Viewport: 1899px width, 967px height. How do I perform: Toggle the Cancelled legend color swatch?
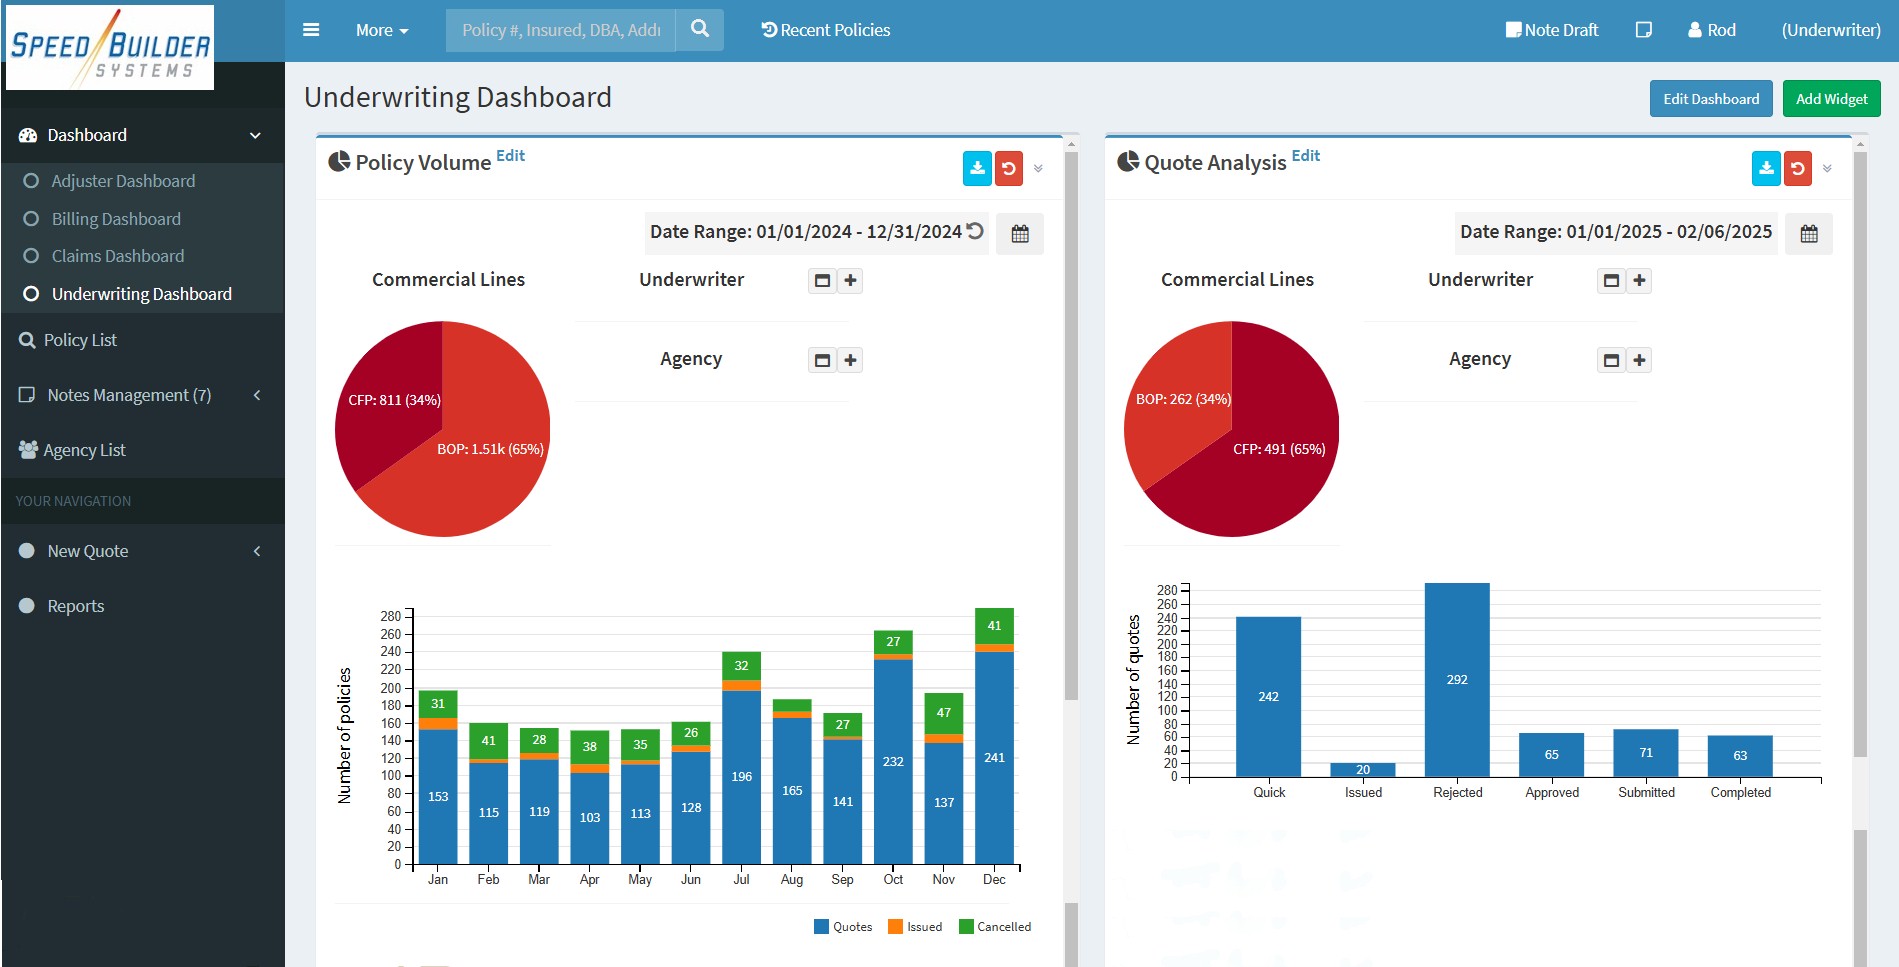(x=966, y=926)
